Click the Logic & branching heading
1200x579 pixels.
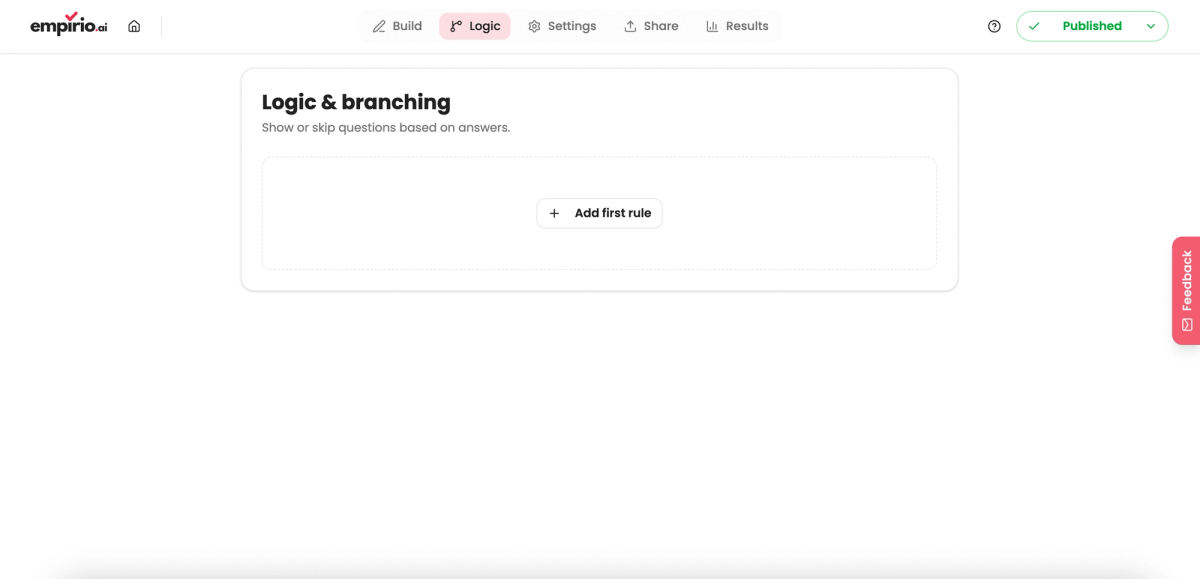356,102
